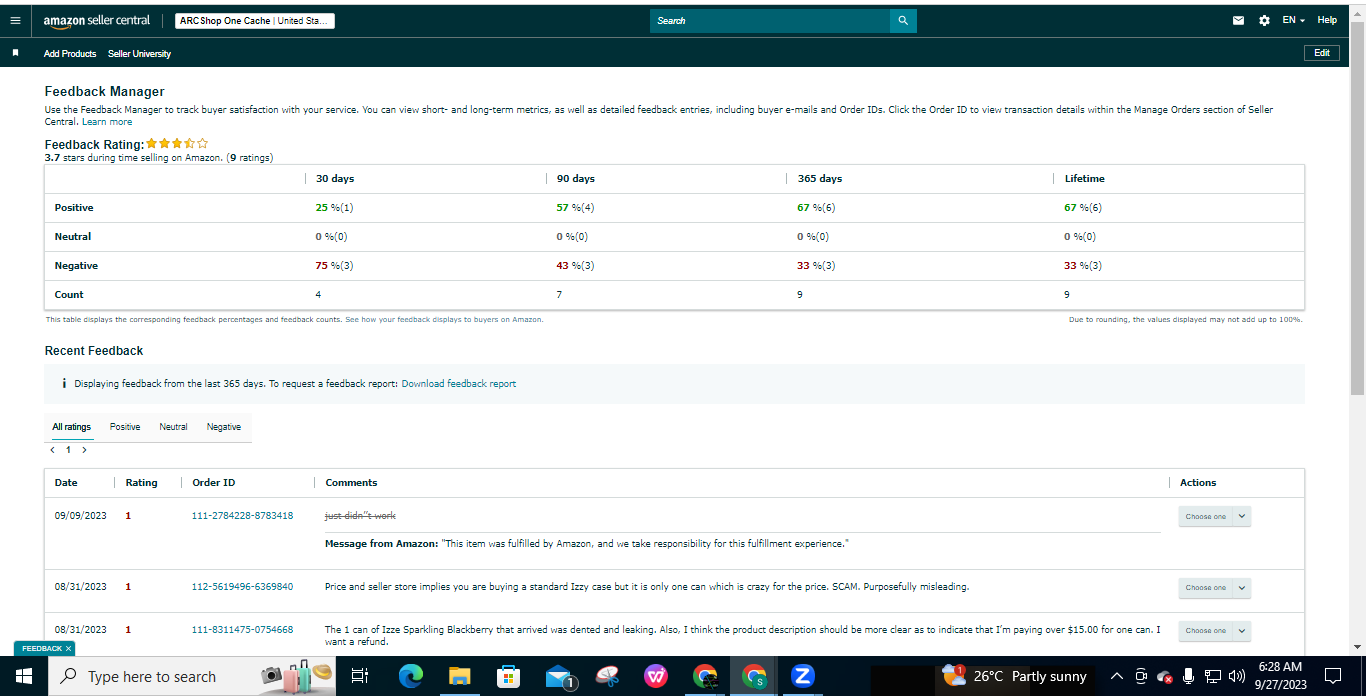The width and height of the screenshot is (1366, 696).
Task: Open Choose one dropdown for order 112-5619496-6369840
Action: tap(1214, 587)
